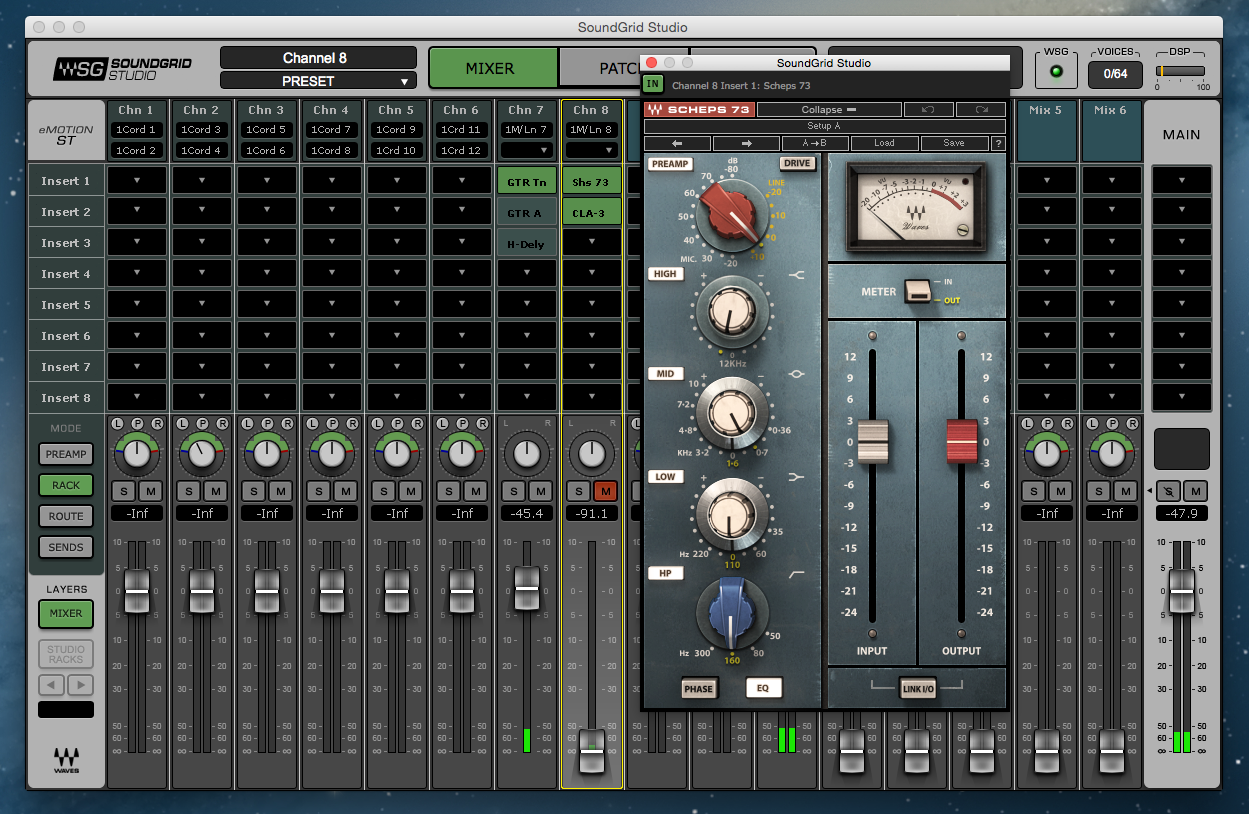
Task: Go to previous preset with left arrow
Action: tap(677, 143)
